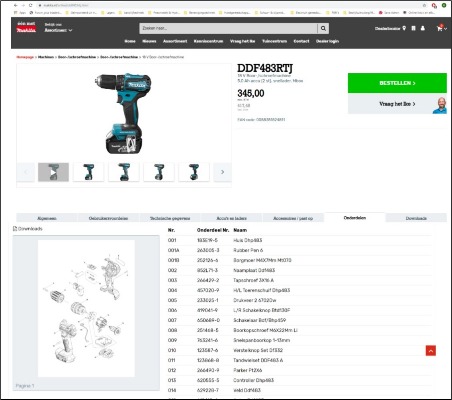Select the second drill thumbnail
452x400 pixels.
[89, 172]
